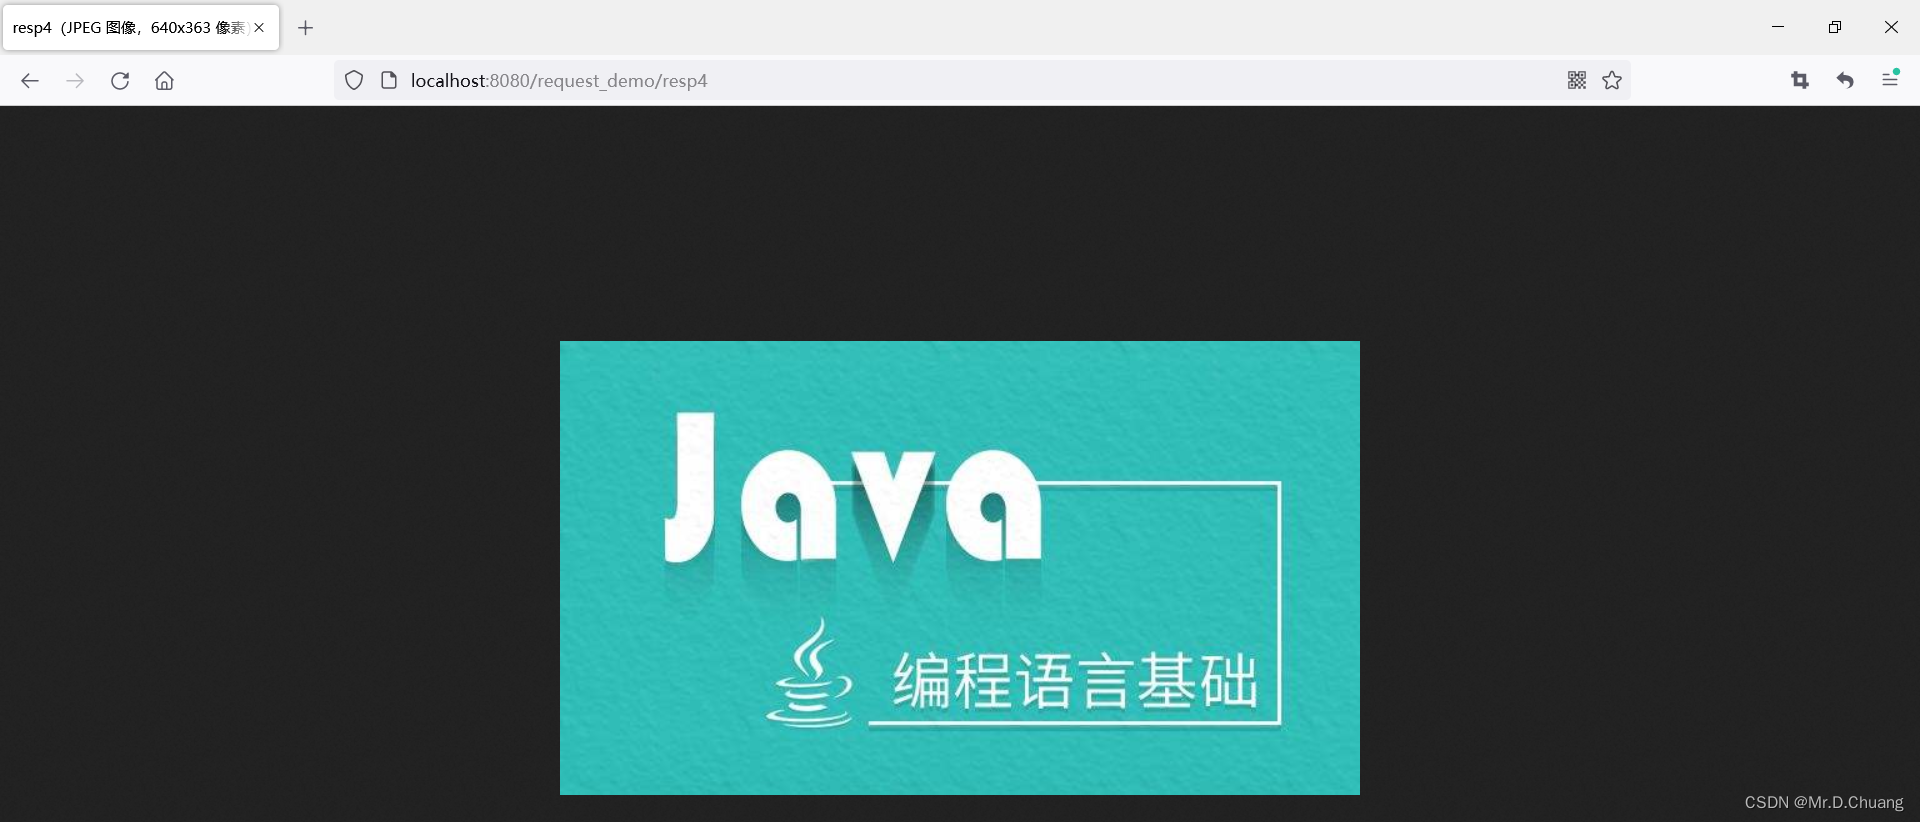Viewport: 1920px width, 822px height.
Task: Open the tracking protection shield info
Action: pos(354,80)
